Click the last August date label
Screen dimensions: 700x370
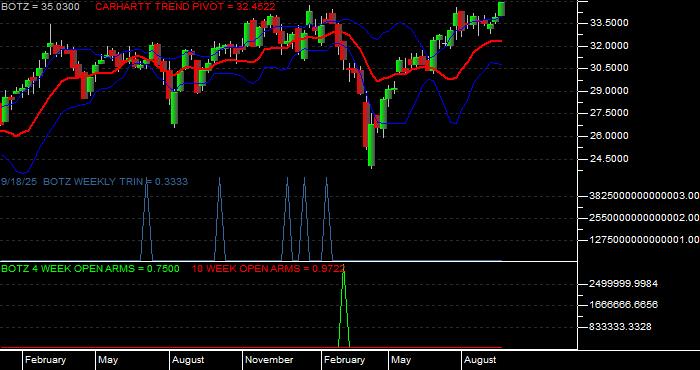[480, 360]
